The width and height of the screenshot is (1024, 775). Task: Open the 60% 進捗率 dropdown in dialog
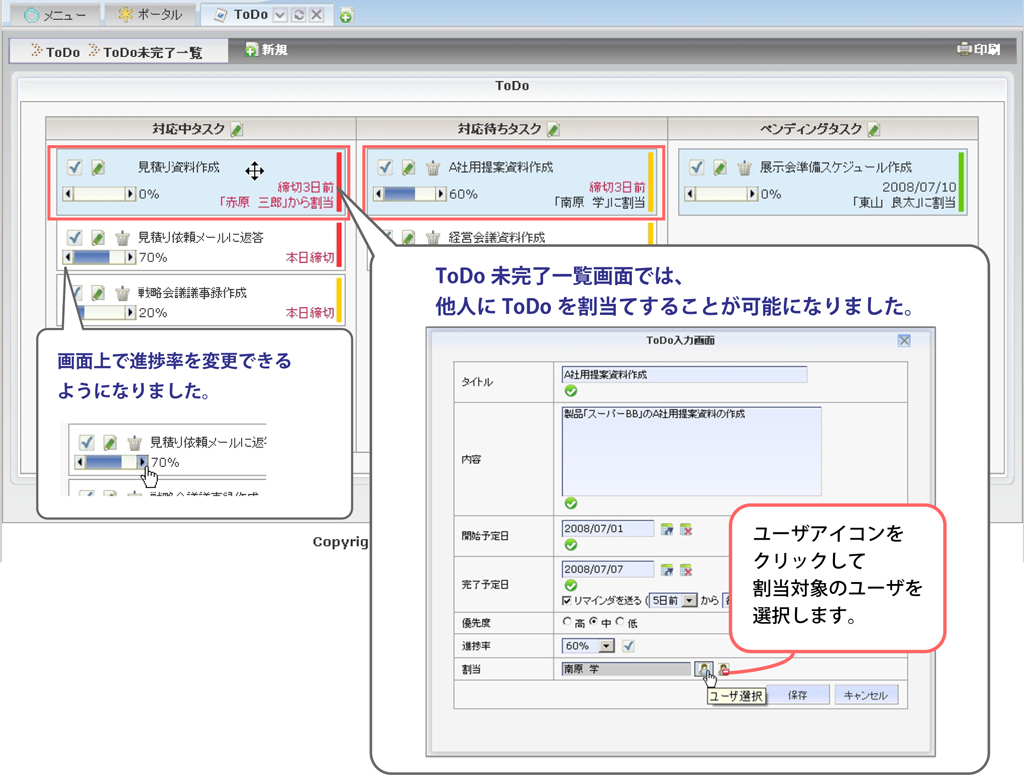point(588,646)
